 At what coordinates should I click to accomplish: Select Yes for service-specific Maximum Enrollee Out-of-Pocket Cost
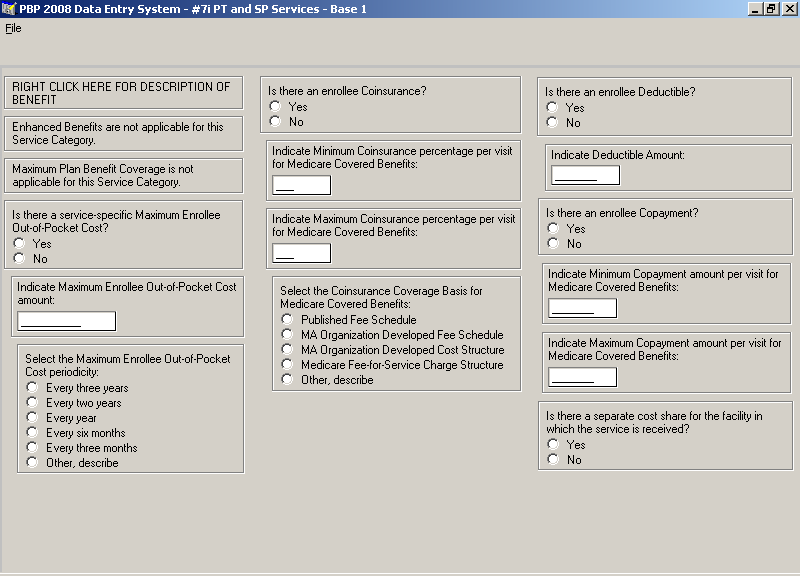point(19,243)
